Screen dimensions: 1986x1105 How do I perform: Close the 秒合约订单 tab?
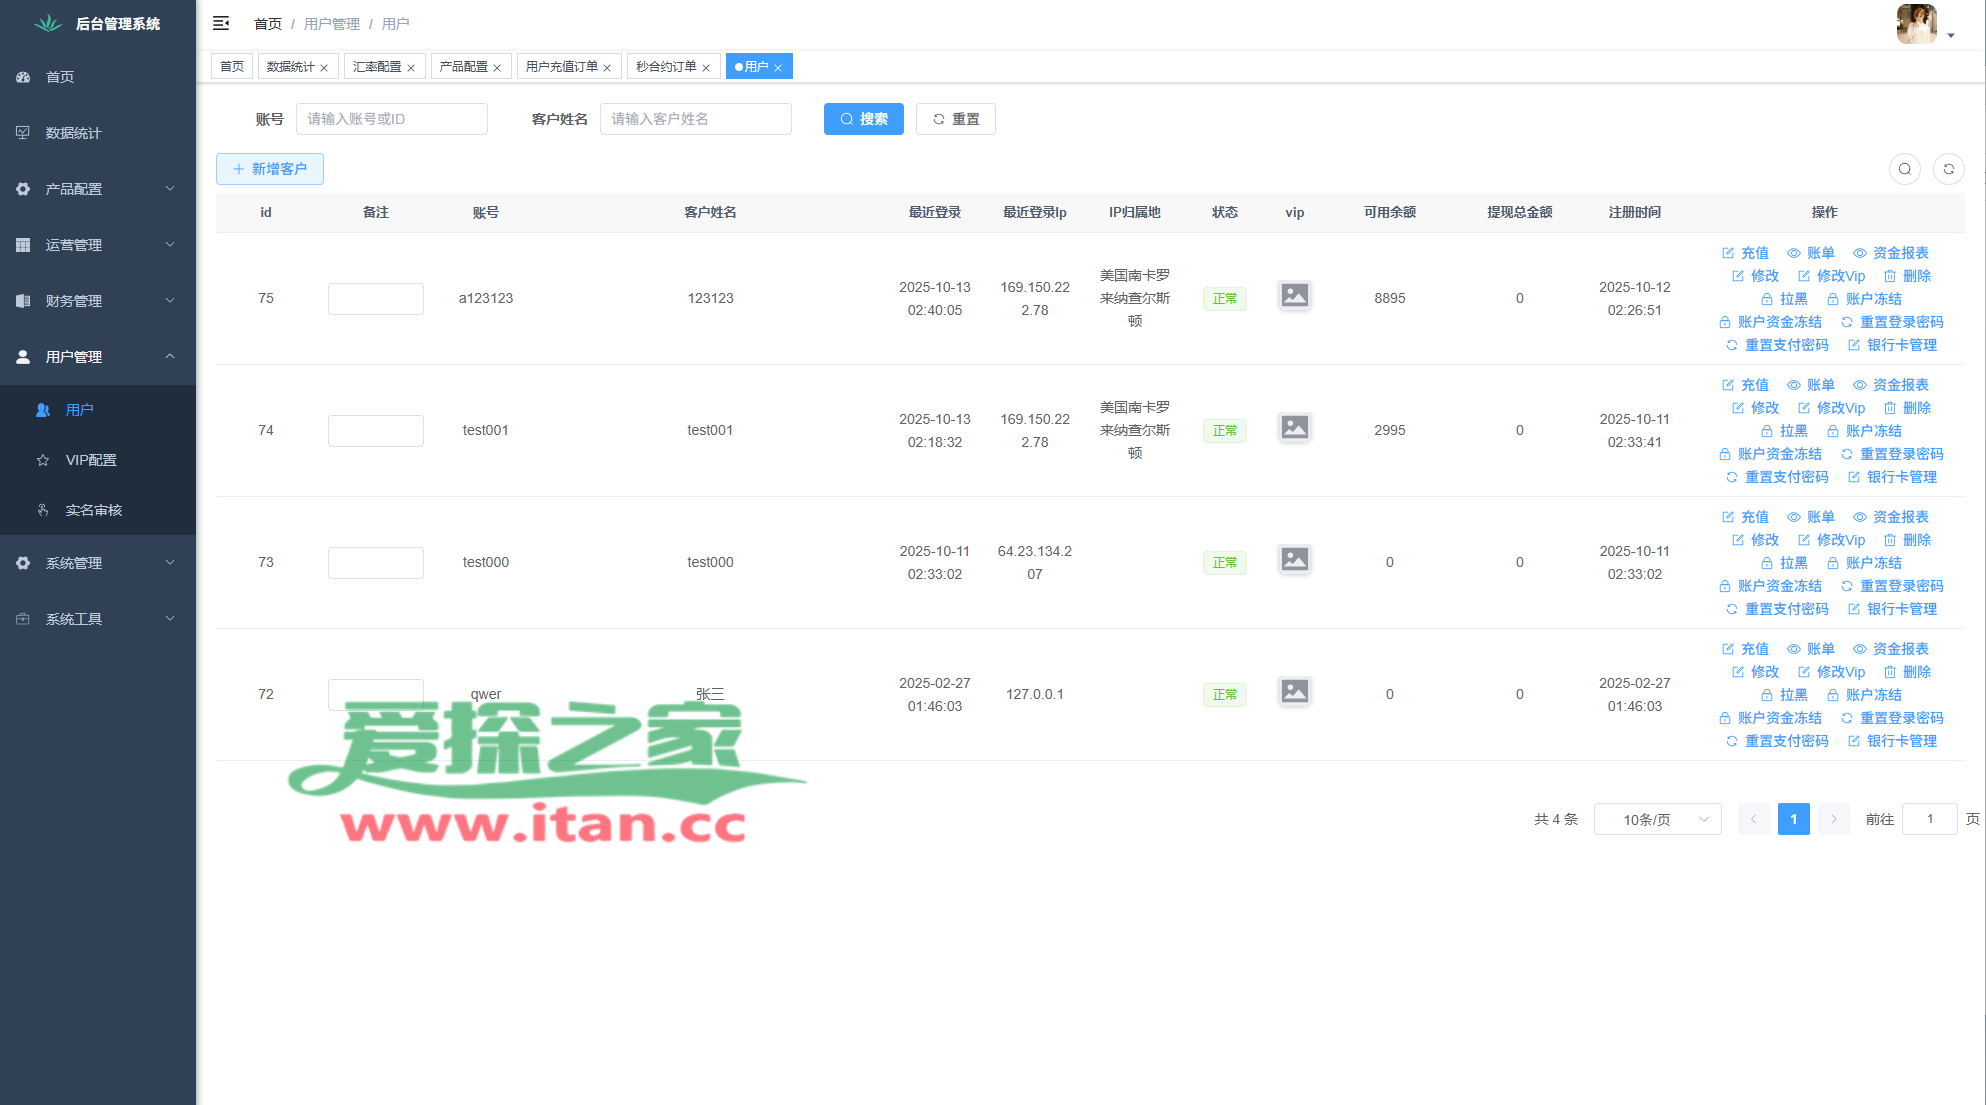(x=706, y=68)
